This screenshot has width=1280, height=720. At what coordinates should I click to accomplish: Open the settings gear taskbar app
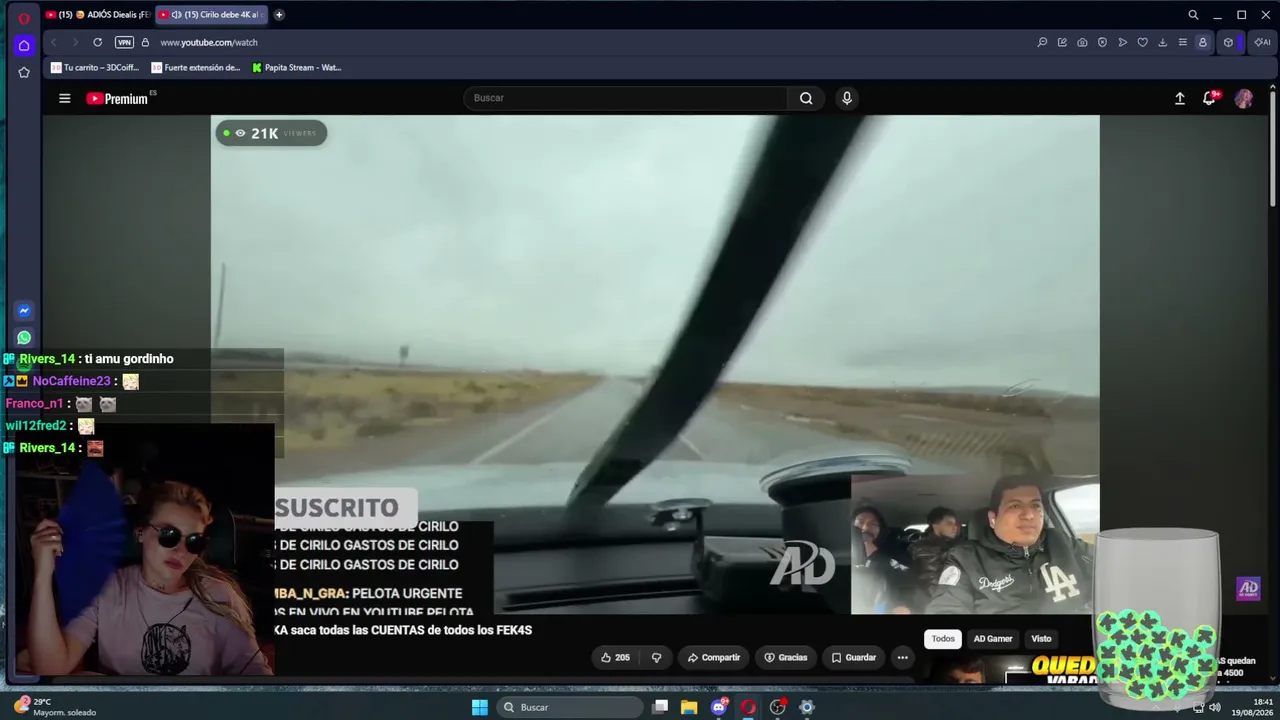[807, 707]
